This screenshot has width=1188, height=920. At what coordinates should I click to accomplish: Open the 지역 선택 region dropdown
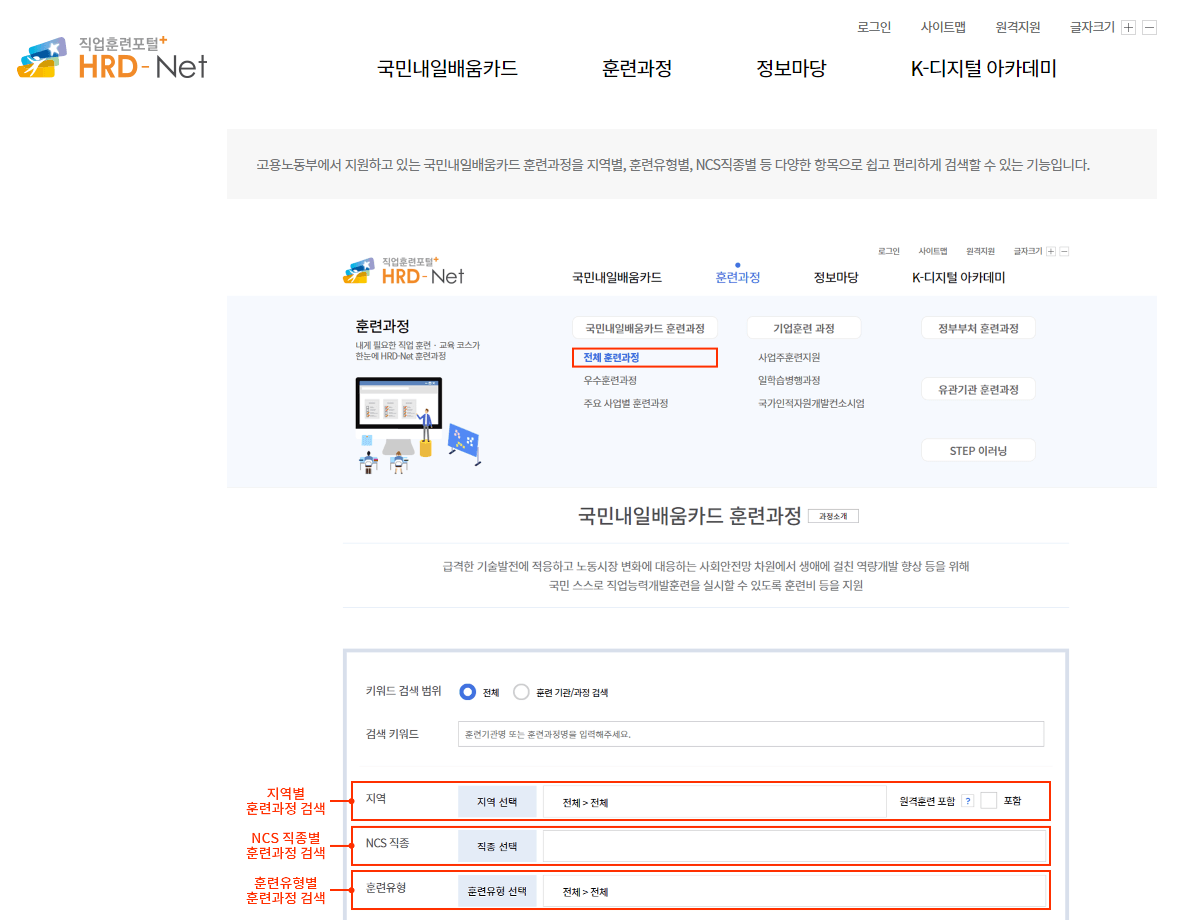click(497, 801)
